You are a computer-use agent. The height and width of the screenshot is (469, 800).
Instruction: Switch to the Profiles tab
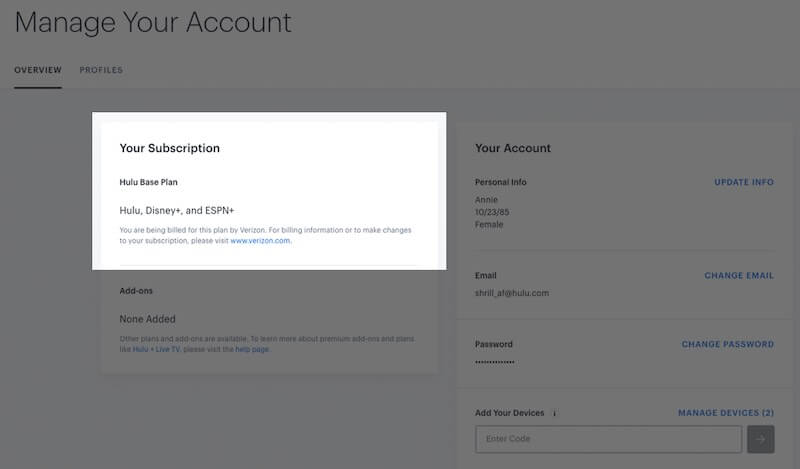[101, 70]
